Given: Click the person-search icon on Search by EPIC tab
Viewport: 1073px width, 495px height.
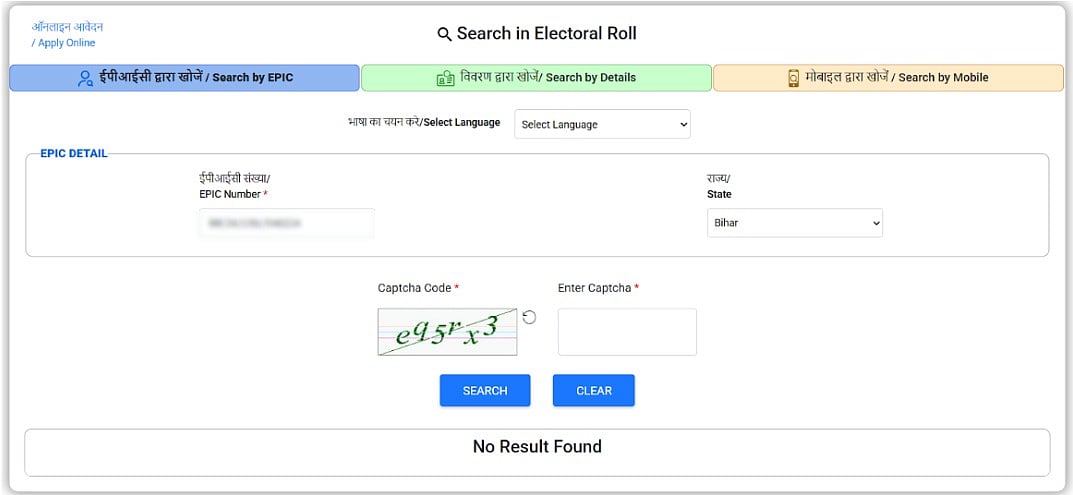Looking at the screenshot, I should [x=85, y=78].
